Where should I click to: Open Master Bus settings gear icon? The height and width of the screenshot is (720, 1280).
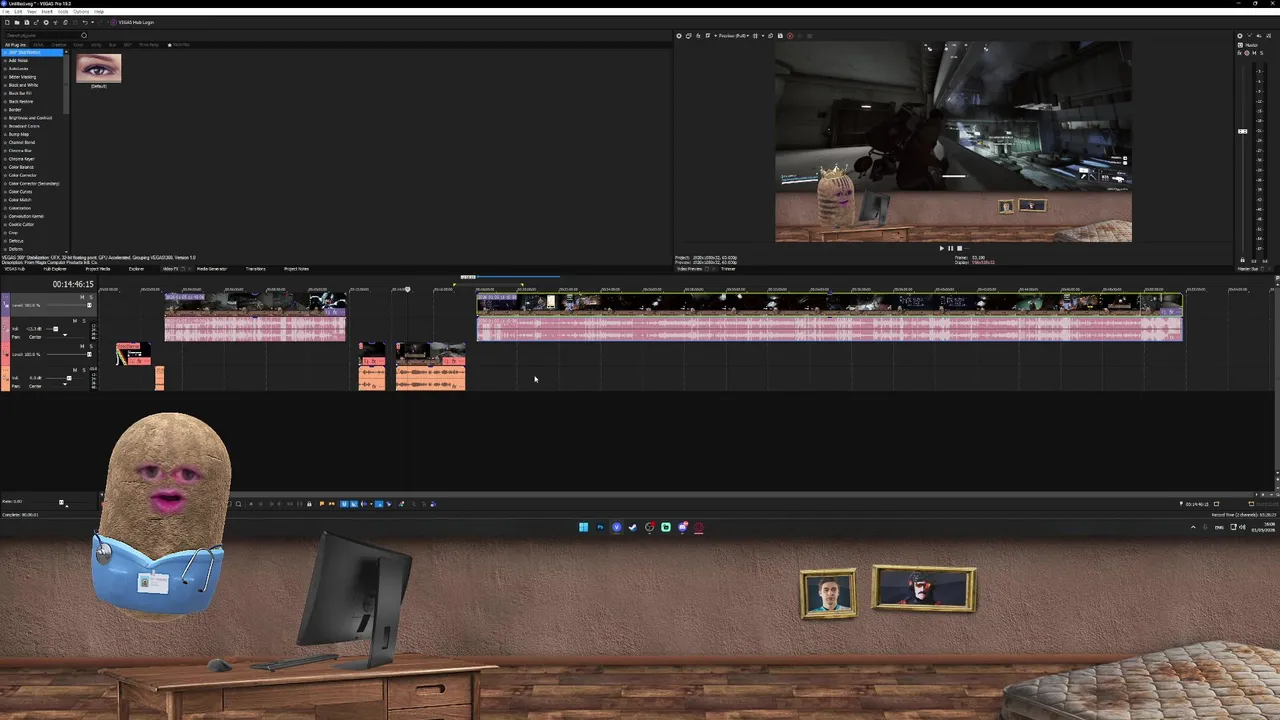click(1240, 36)
